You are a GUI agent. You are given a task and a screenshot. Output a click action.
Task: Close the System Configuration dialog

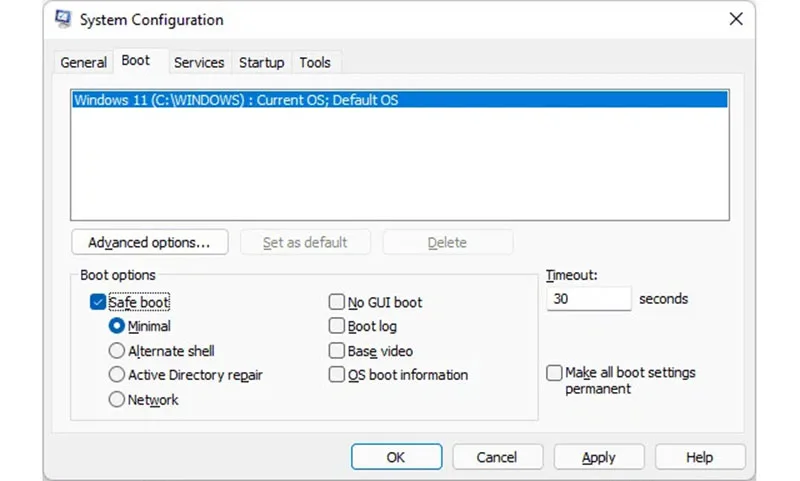tap(736, 19)
